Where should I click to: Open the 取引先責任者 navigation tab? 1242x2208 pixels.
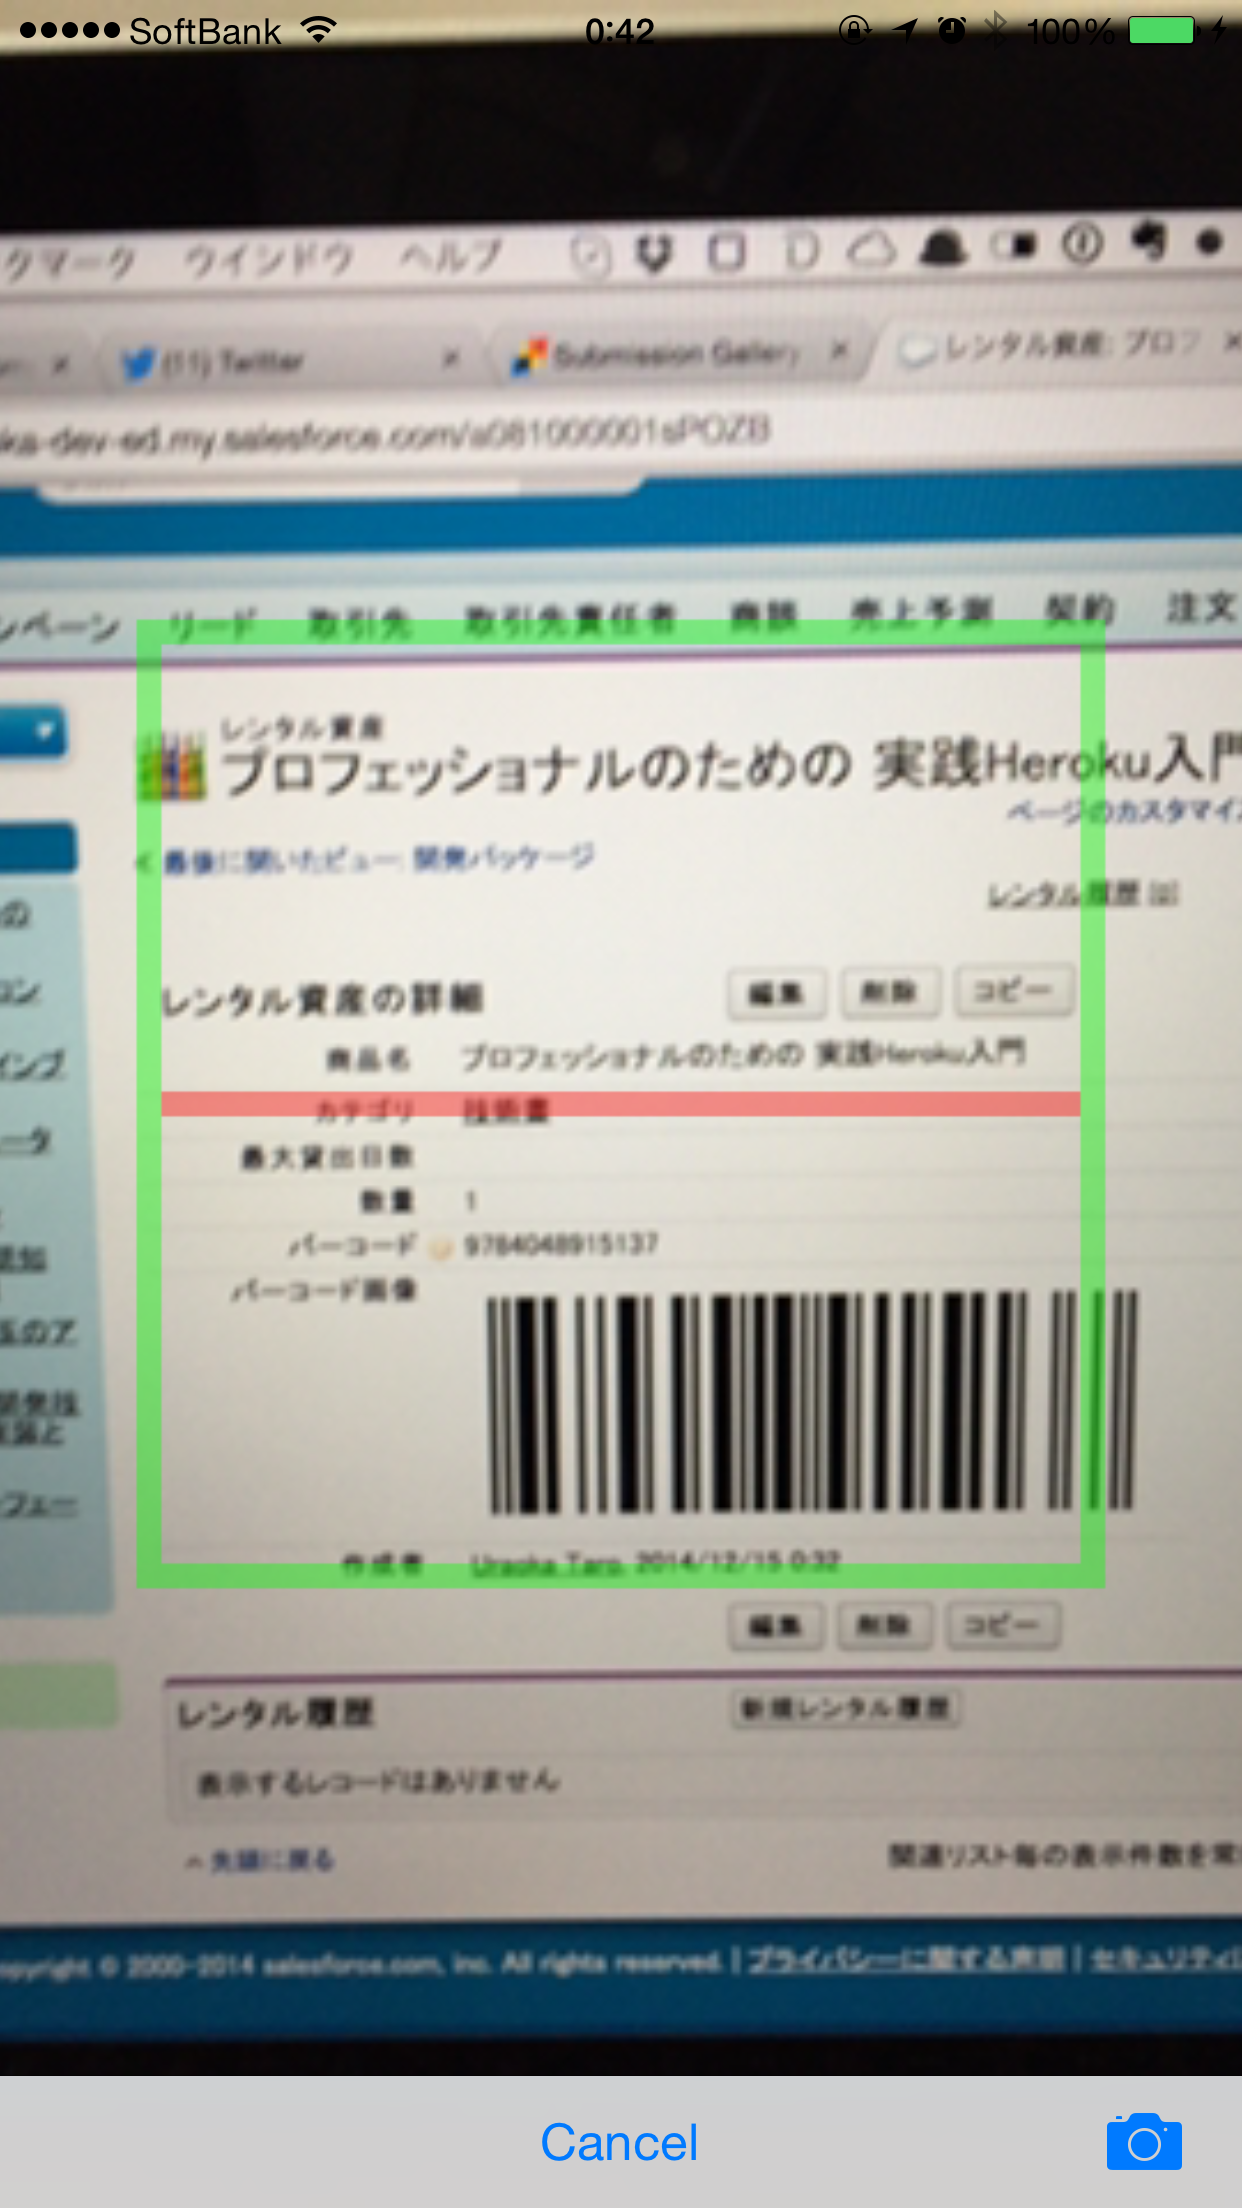[570, 619]
